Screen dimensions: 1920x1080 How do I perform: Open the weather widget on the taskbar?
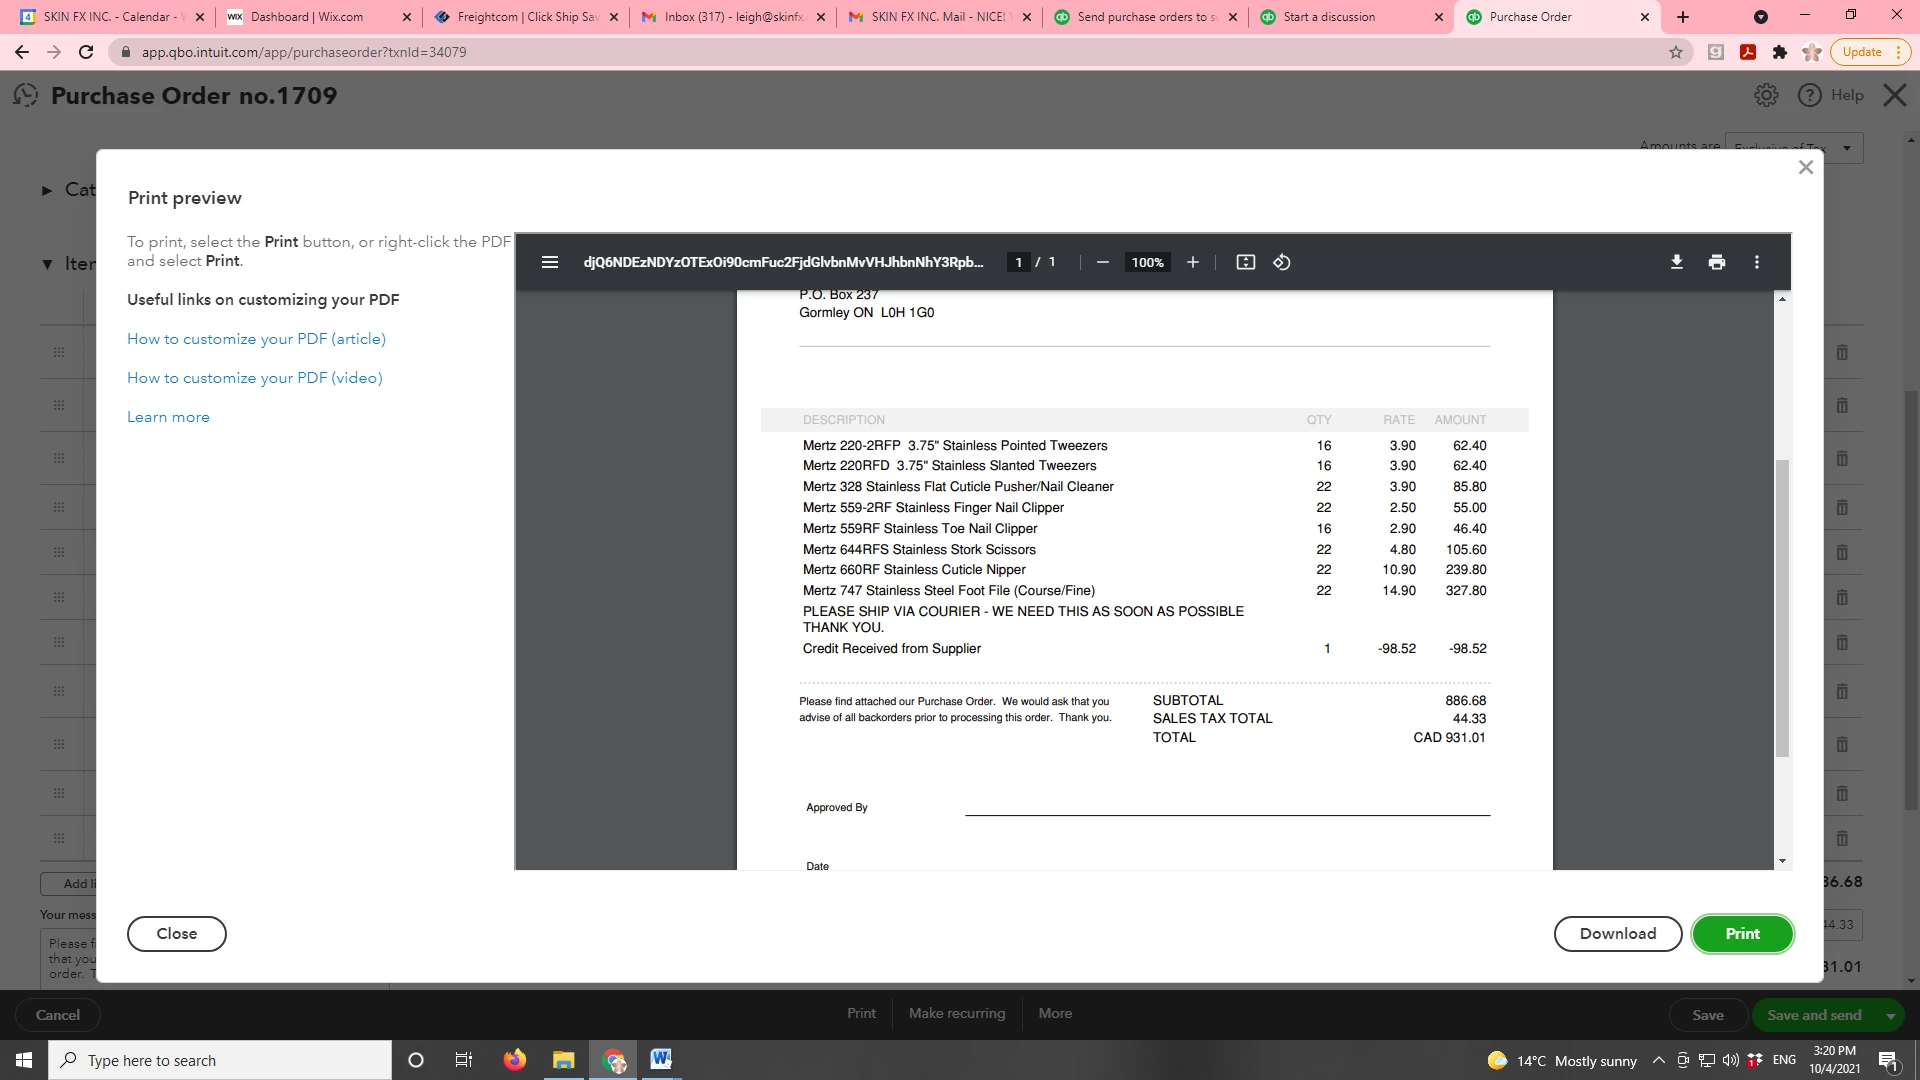[x=1562, y=1060]
